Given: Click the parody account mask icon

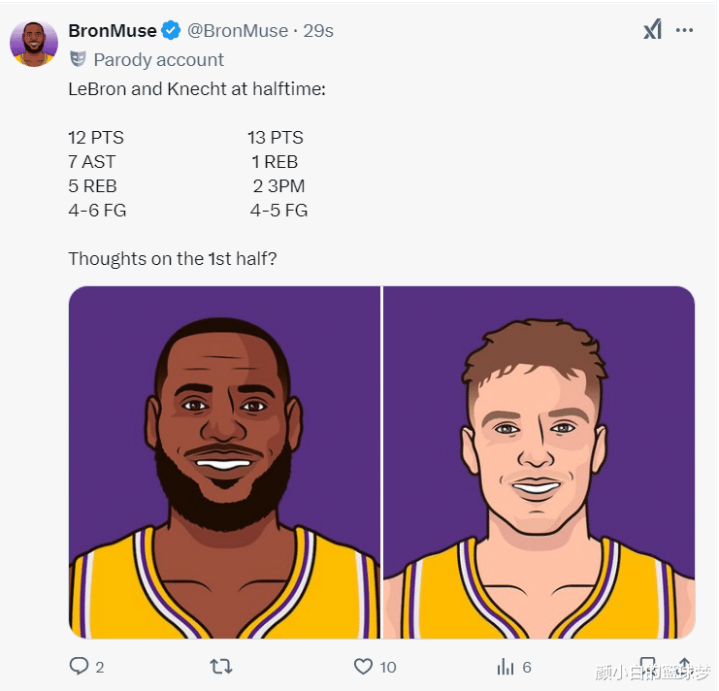Looking at the screenshot, I should point(78,60).
